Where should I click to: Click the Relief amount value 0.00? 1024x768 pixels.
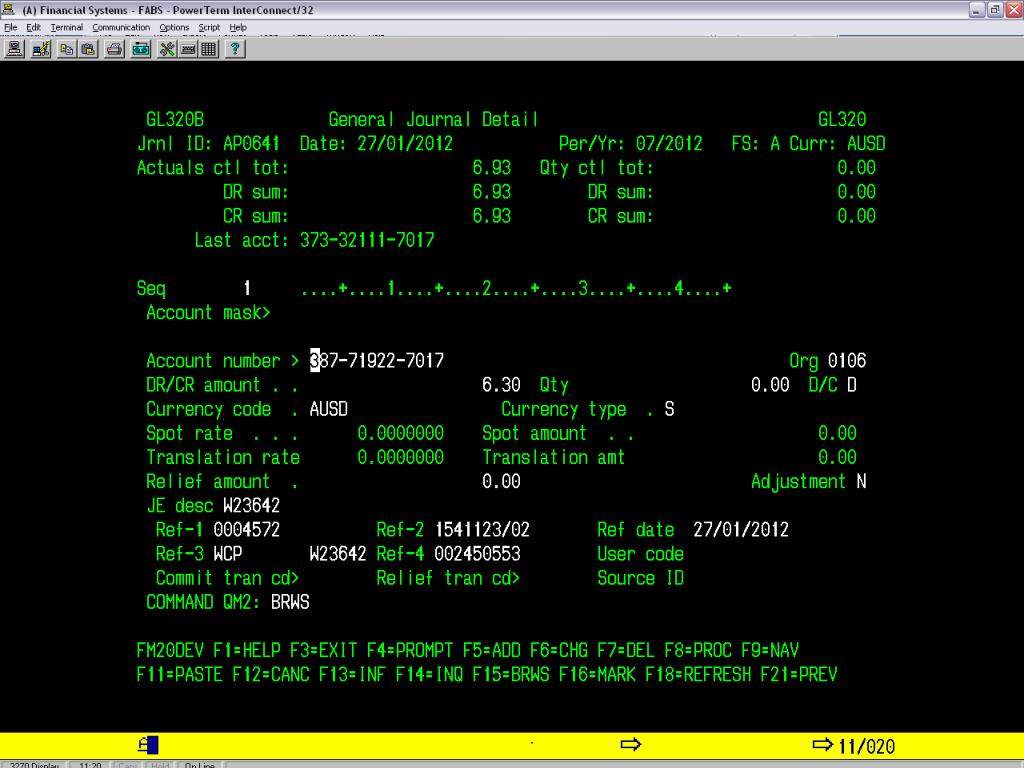coord(501,481)
